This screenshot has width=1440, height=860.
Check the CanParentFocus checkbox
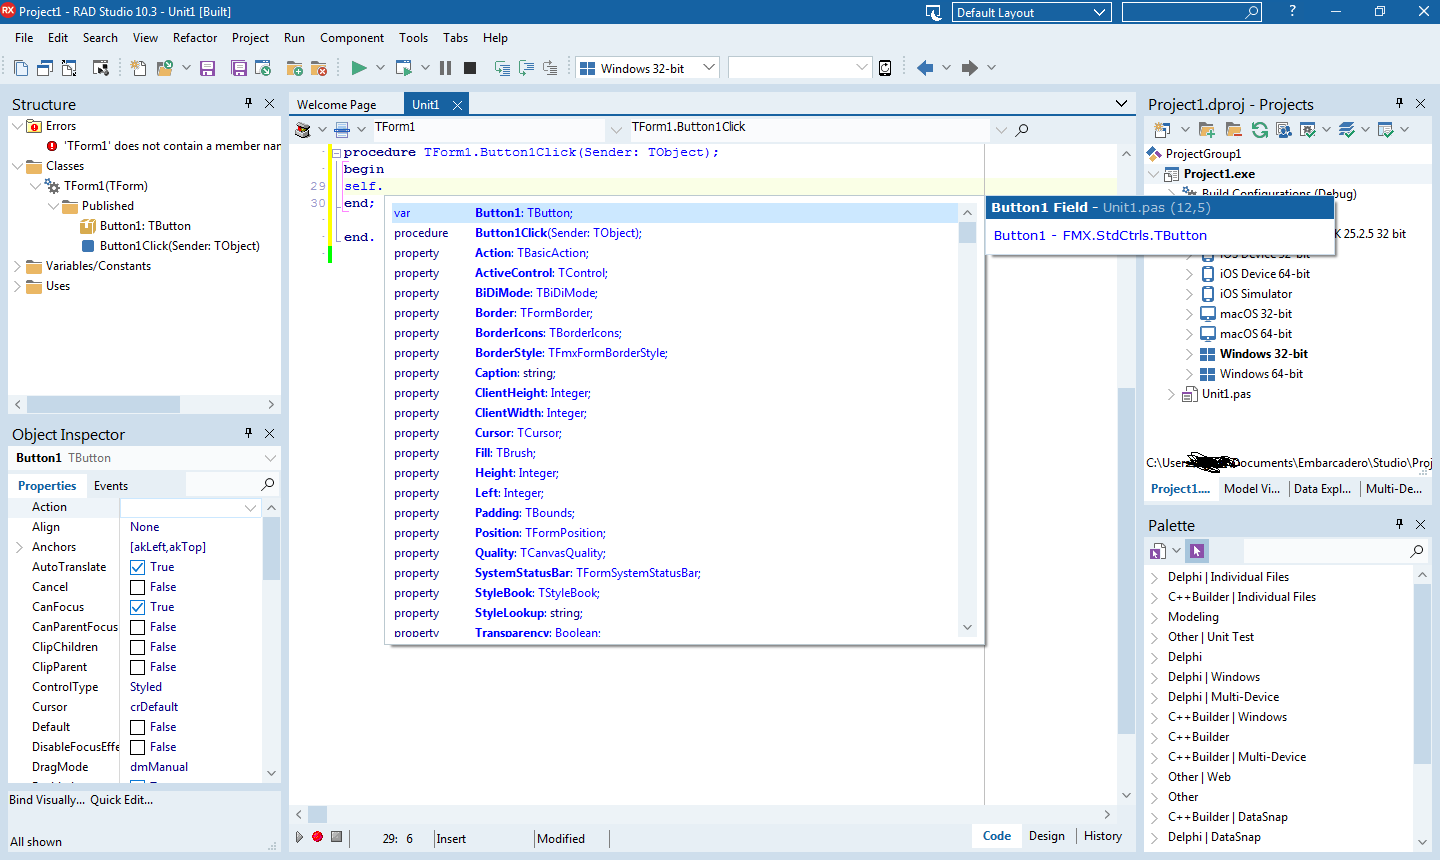[x=138, y=627]
